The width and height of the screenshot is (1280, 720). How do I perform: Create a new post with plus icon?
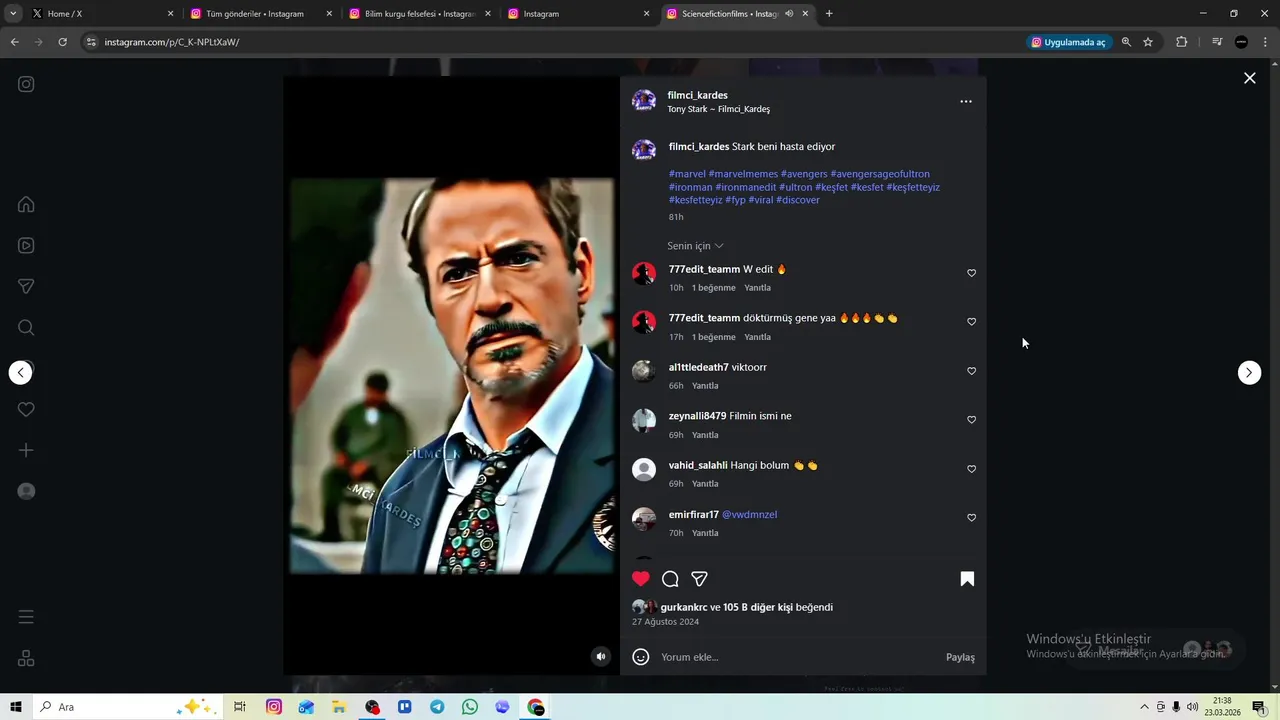coord(26,450)
